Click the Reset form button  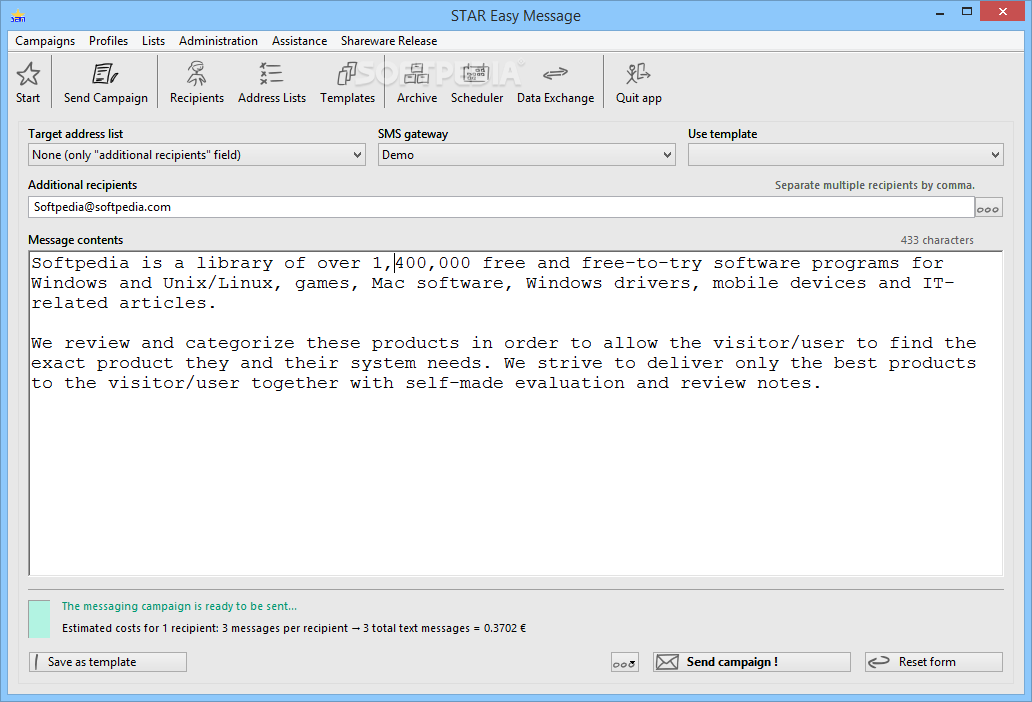[933, 662]
